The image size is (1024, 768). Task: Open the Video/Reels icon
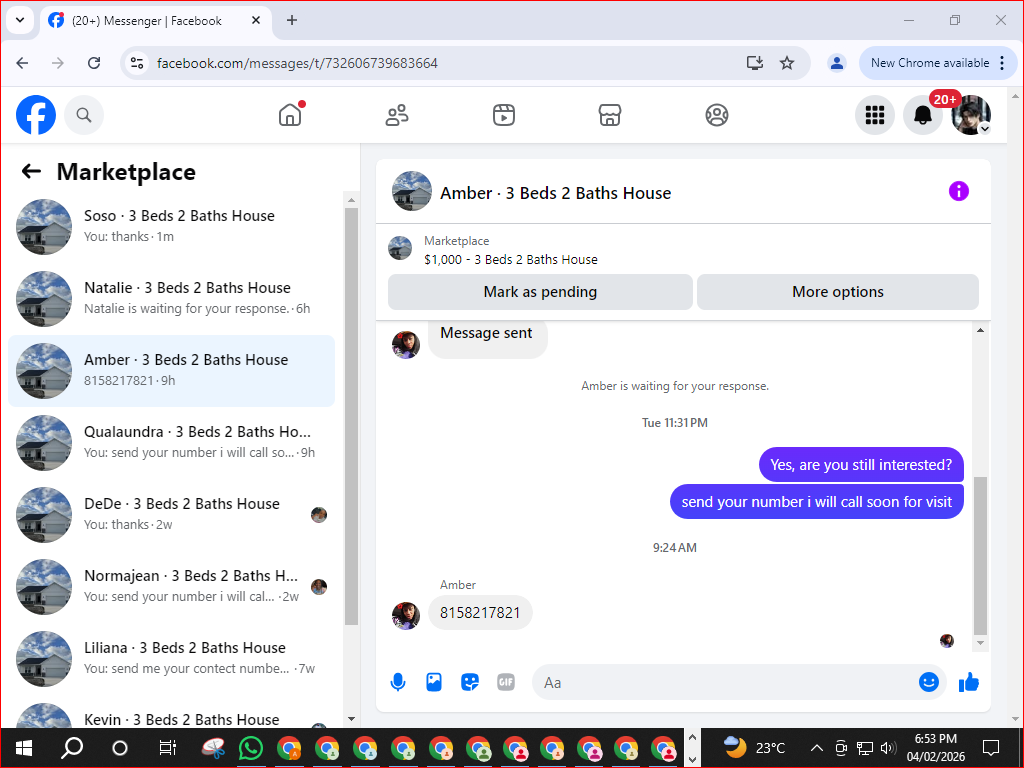tap(504, 115)
